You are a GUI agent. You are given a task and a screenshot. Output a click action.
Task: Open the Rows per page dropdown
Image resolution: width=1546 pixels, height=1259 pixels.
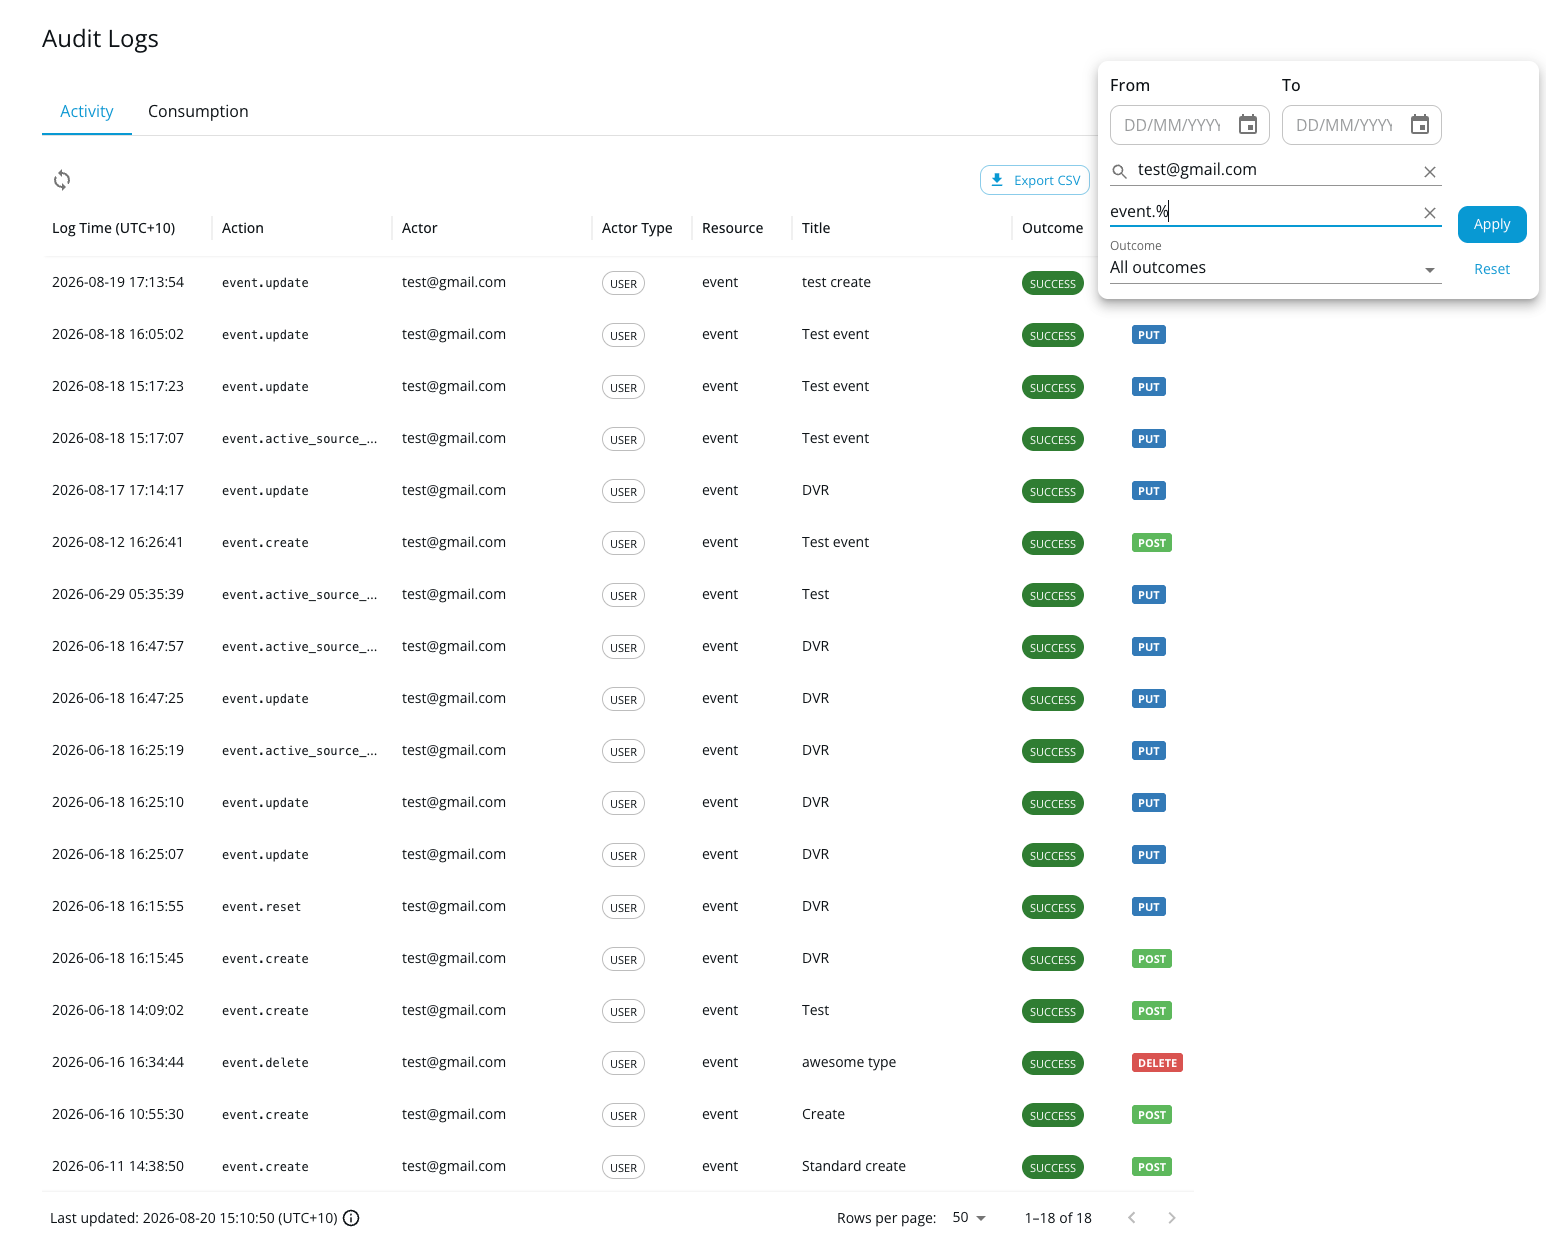[x=969, y=1218]
